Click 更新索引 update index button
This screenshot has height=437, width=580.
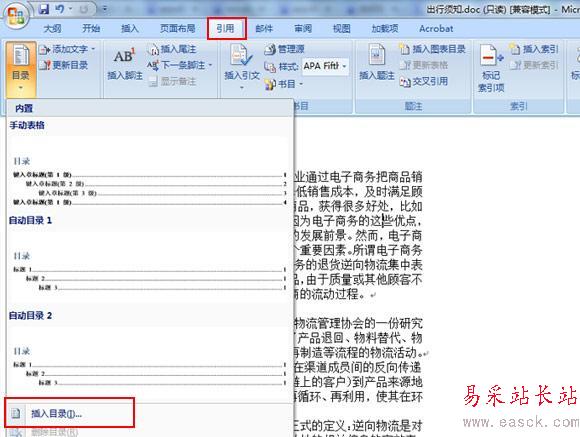pos(534,65)
